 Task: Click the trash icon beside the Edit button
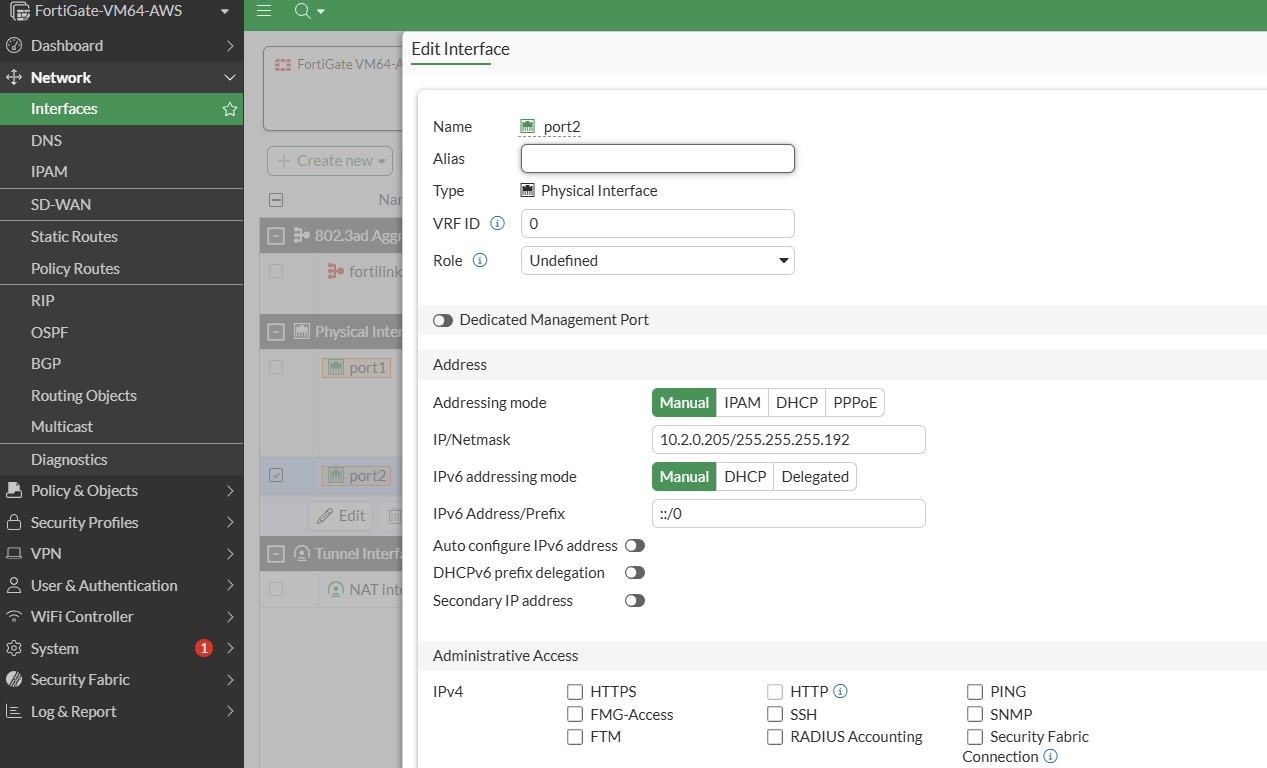click(x=394, y=515)
